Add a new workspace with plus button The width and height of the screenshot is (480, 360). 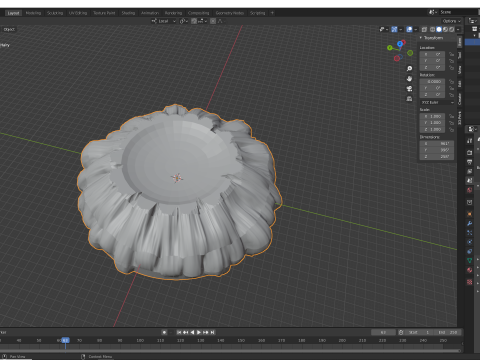pos(272,13)
